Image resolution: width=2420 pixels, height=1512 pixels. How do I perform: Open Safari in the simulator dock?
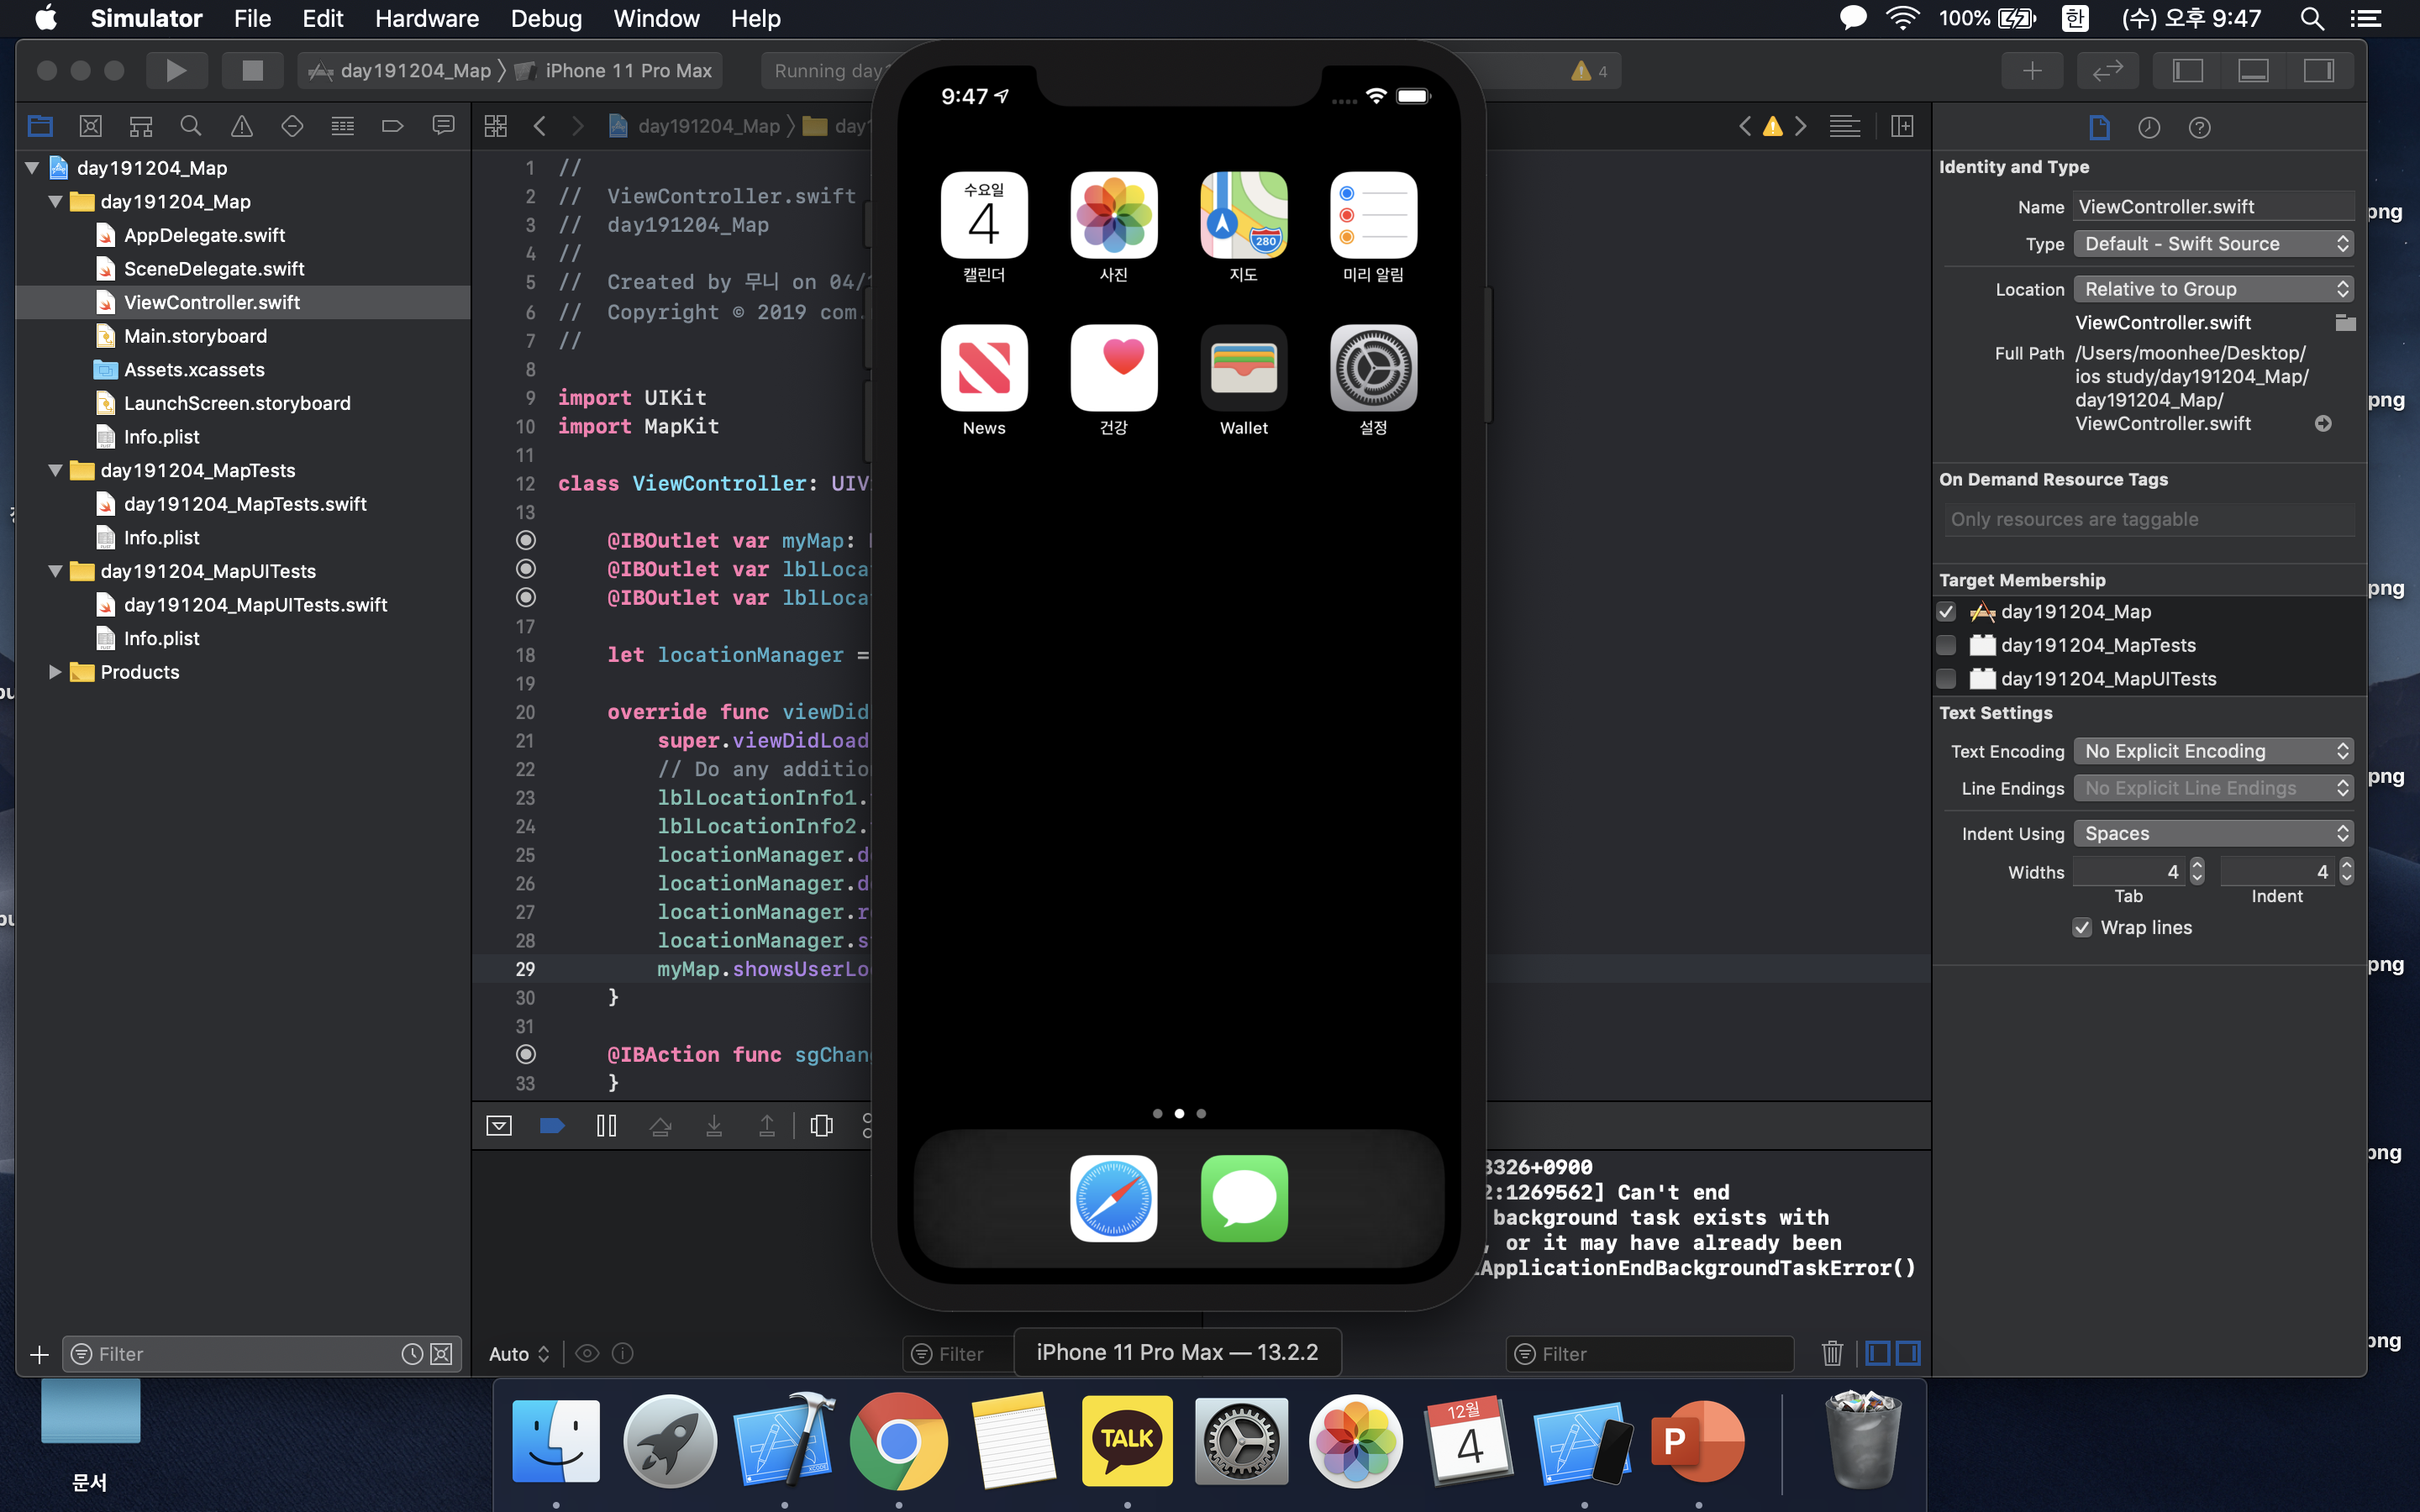[1113, 1198]
